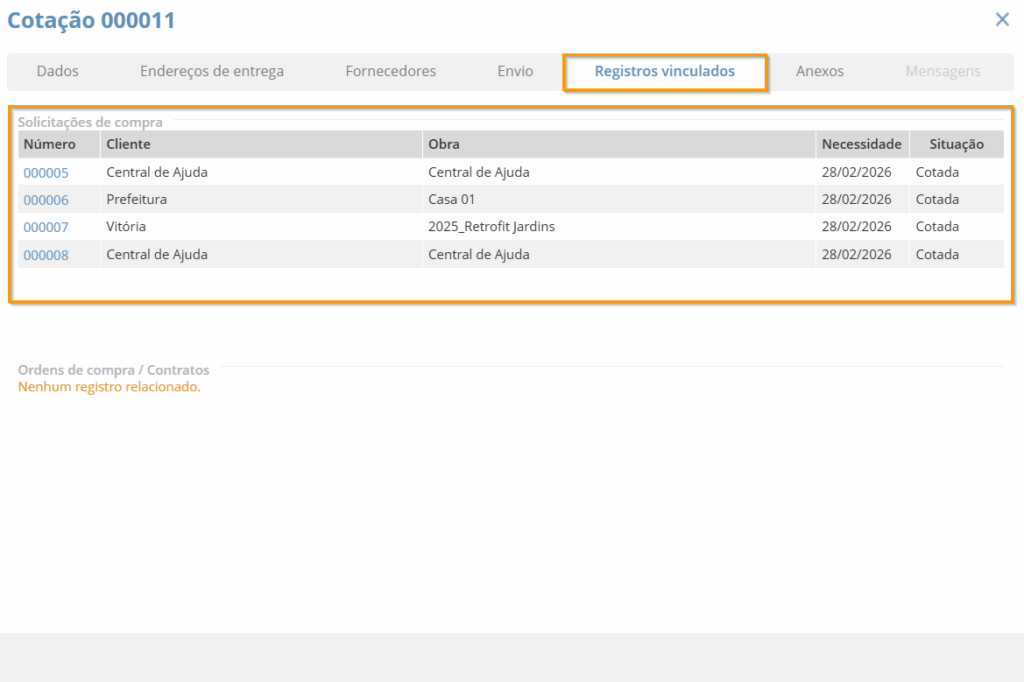Screen dimensions: 1024x682
Task: Click the Necessidade column header
Action: point(861,145)
